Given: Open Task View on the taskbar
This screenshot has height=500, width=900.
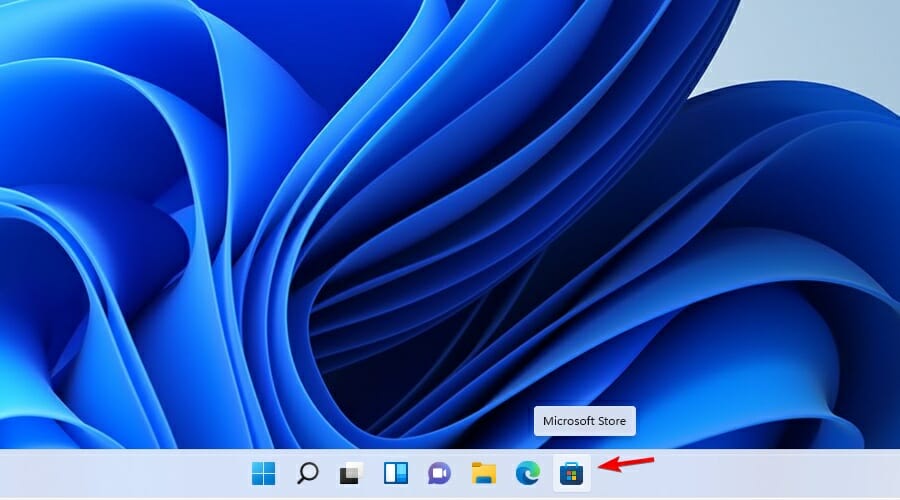Looking at the screenshot, I should click(351, 474).
